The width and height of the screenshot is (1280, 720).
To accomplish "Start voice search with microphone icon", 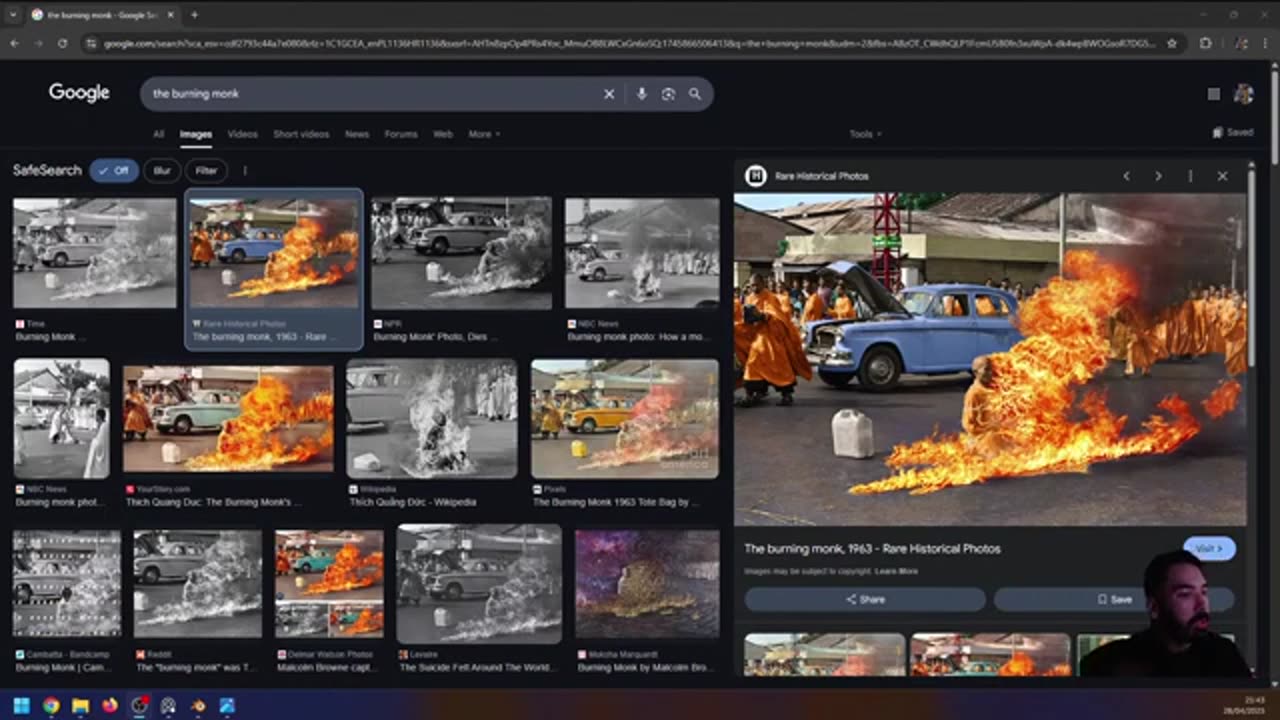I will [x=642, y=94].
